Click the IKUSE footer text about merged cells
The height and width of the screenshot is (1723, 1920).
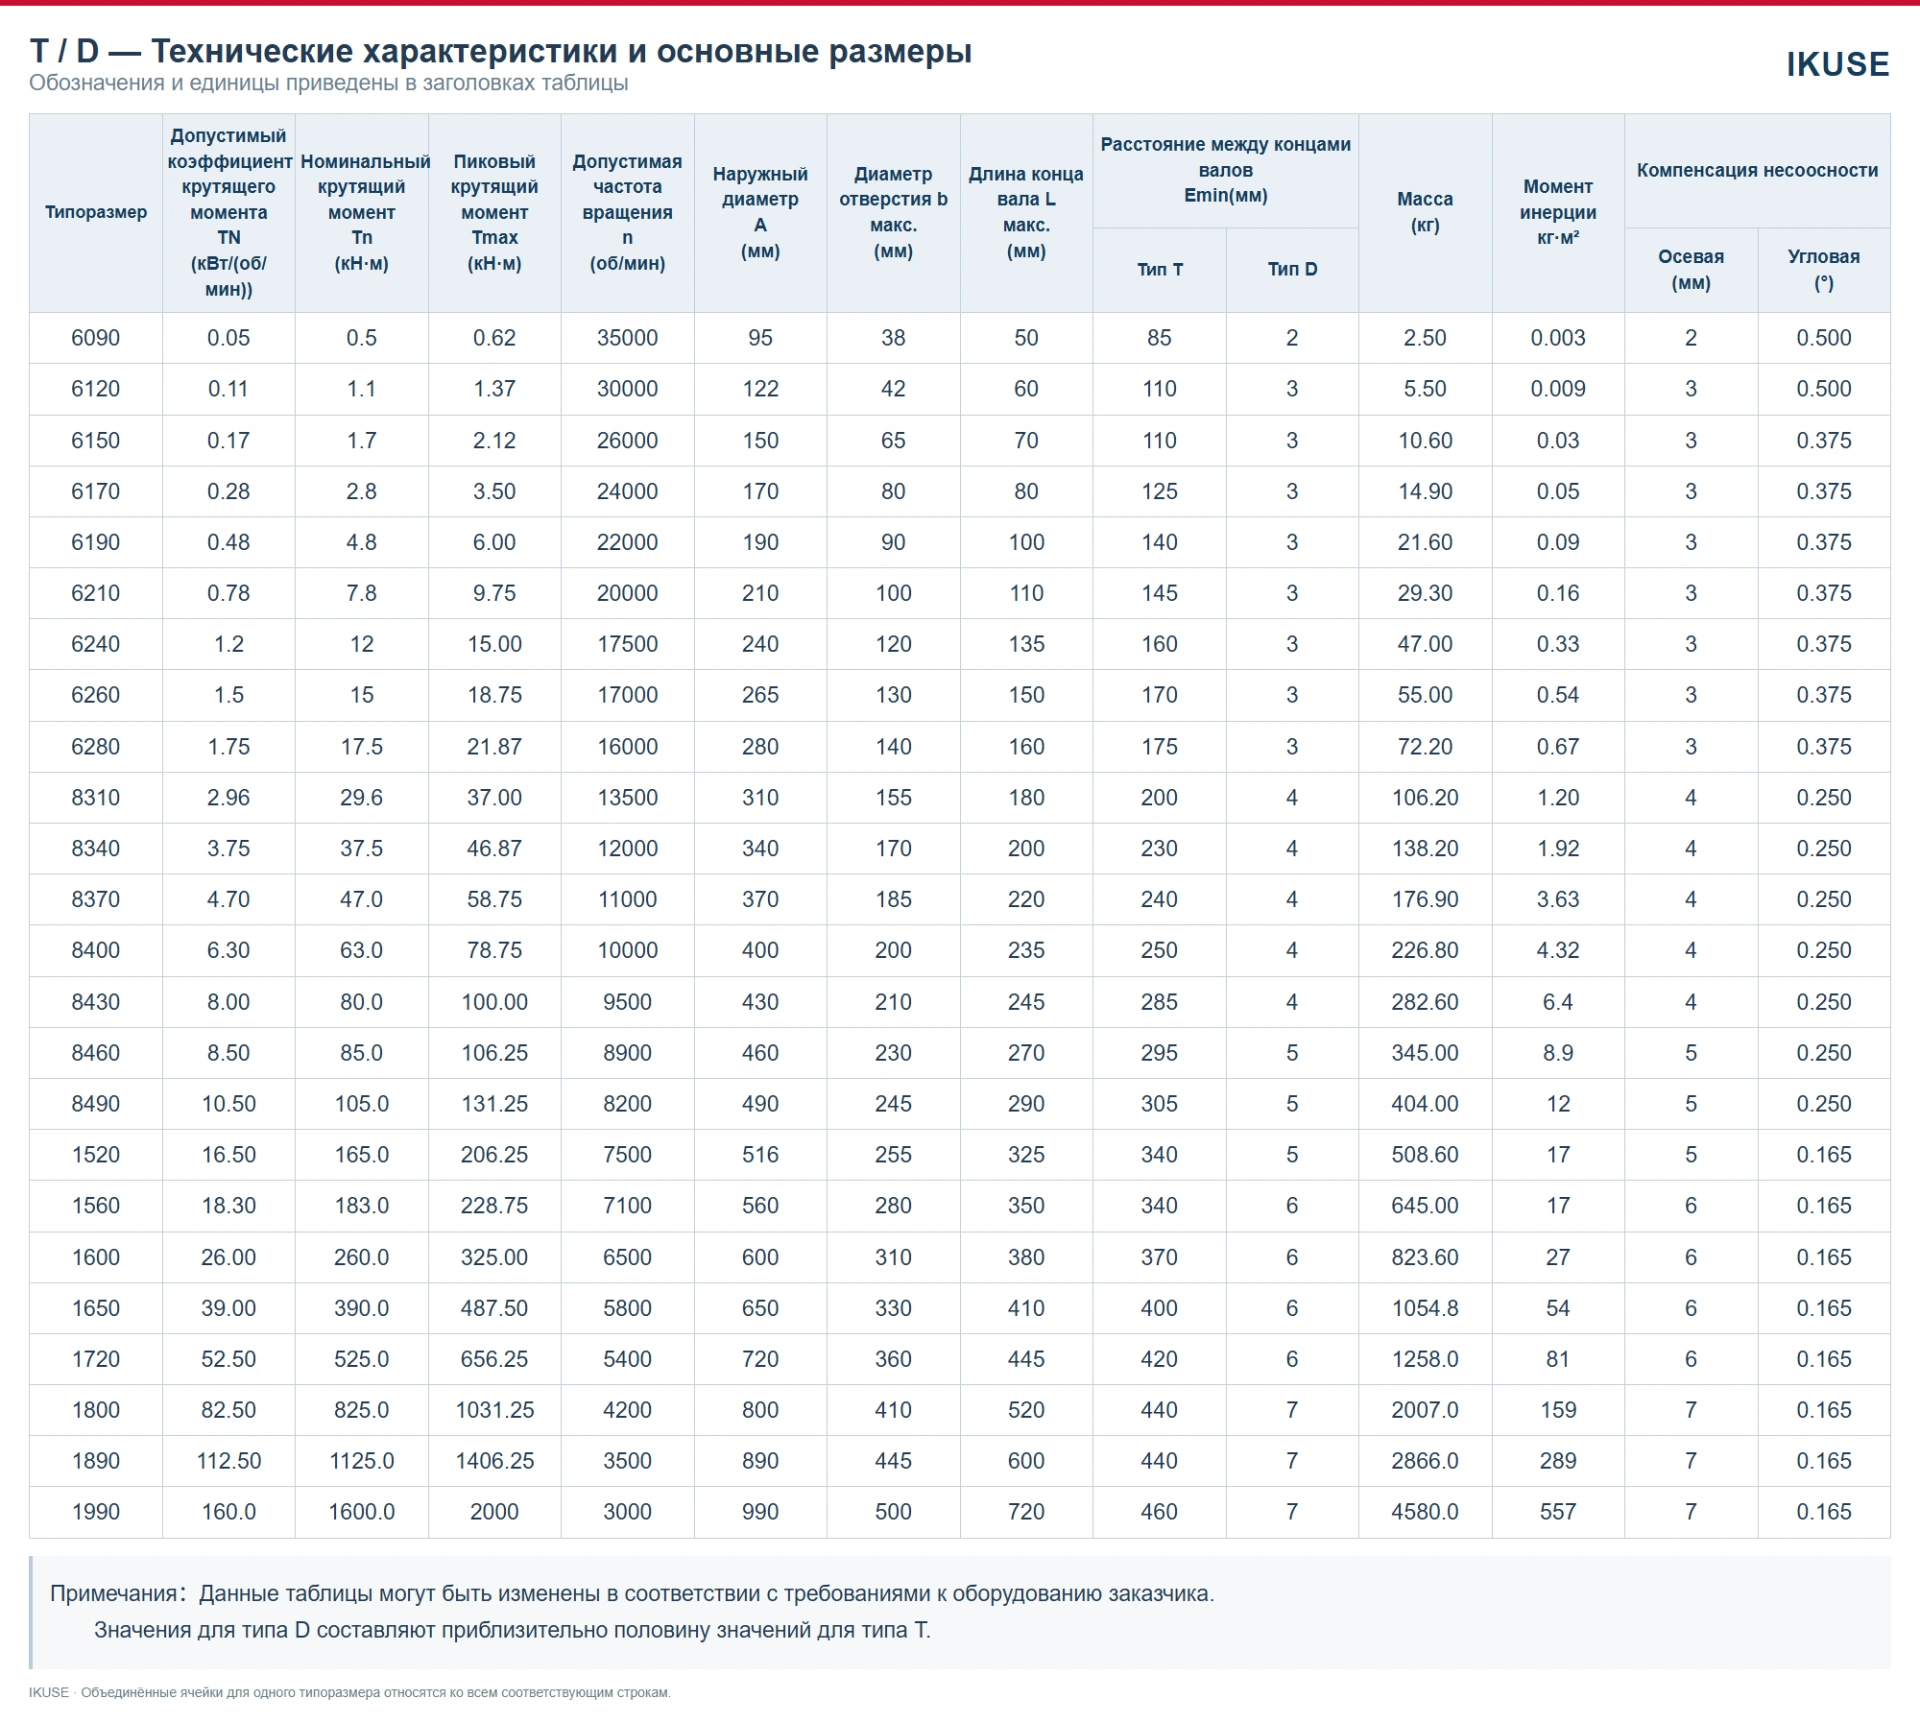(x=350, y=1692)
